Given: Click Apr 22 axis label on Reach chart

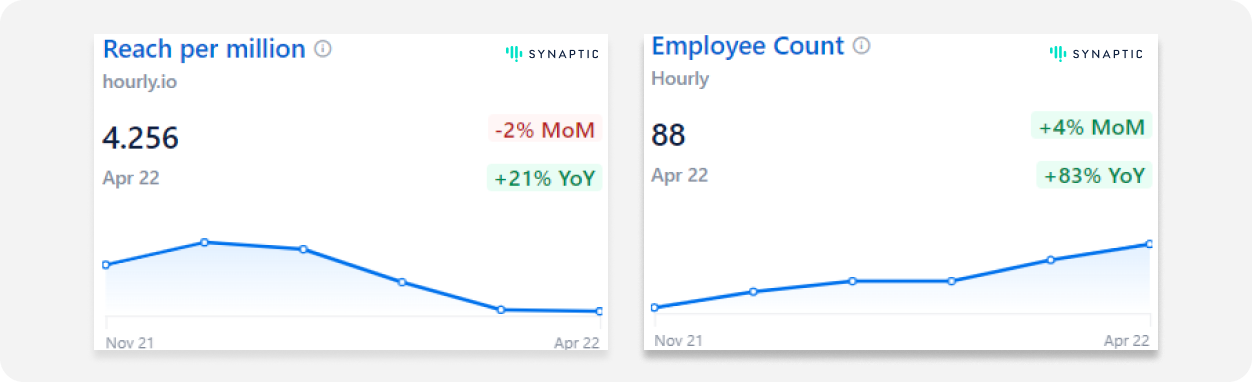Looking at the screenshot, I should pyautogui.click(x=577, y=343).
